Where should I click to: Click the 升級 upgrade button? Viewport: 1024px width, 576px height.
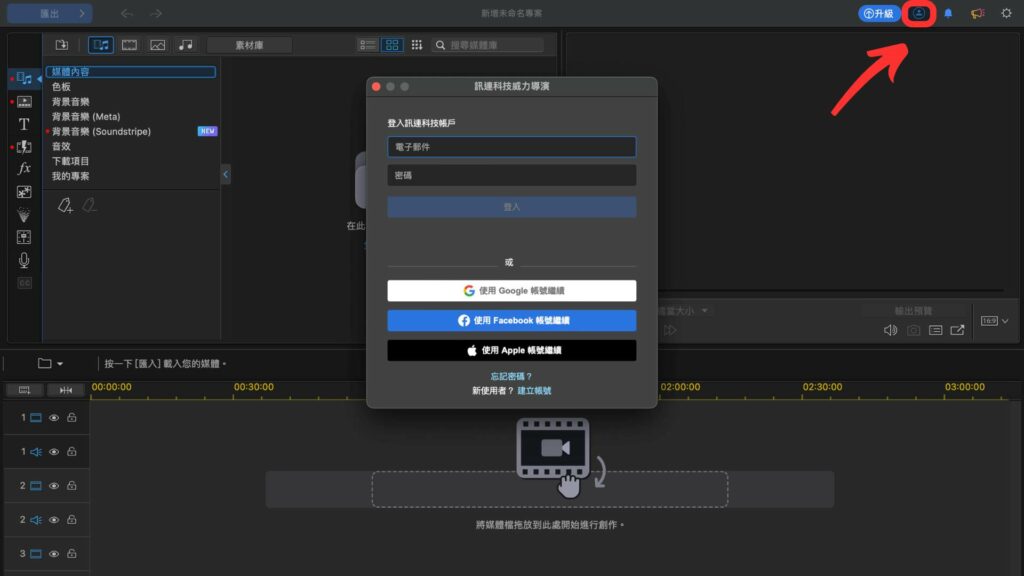(x=879, y=14)
